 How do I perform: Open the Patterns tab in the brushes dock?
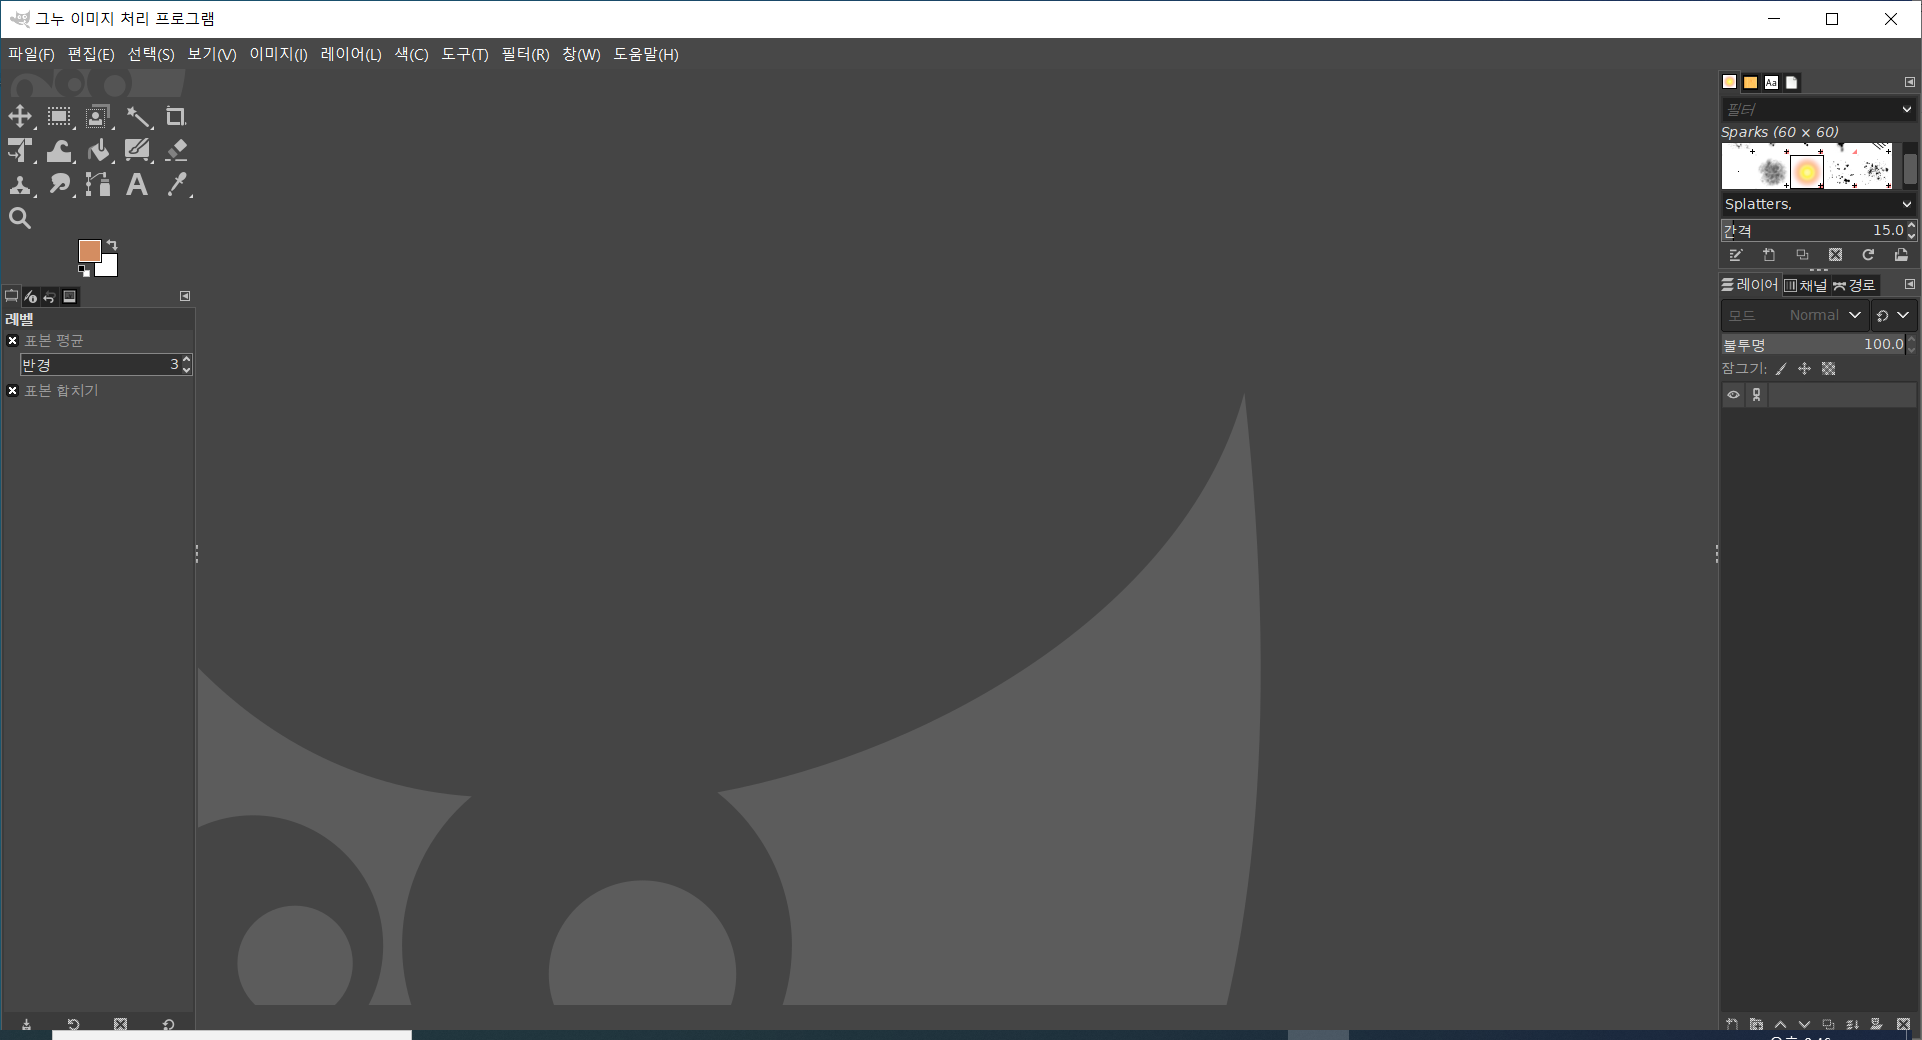click(x=1751, y=82)
